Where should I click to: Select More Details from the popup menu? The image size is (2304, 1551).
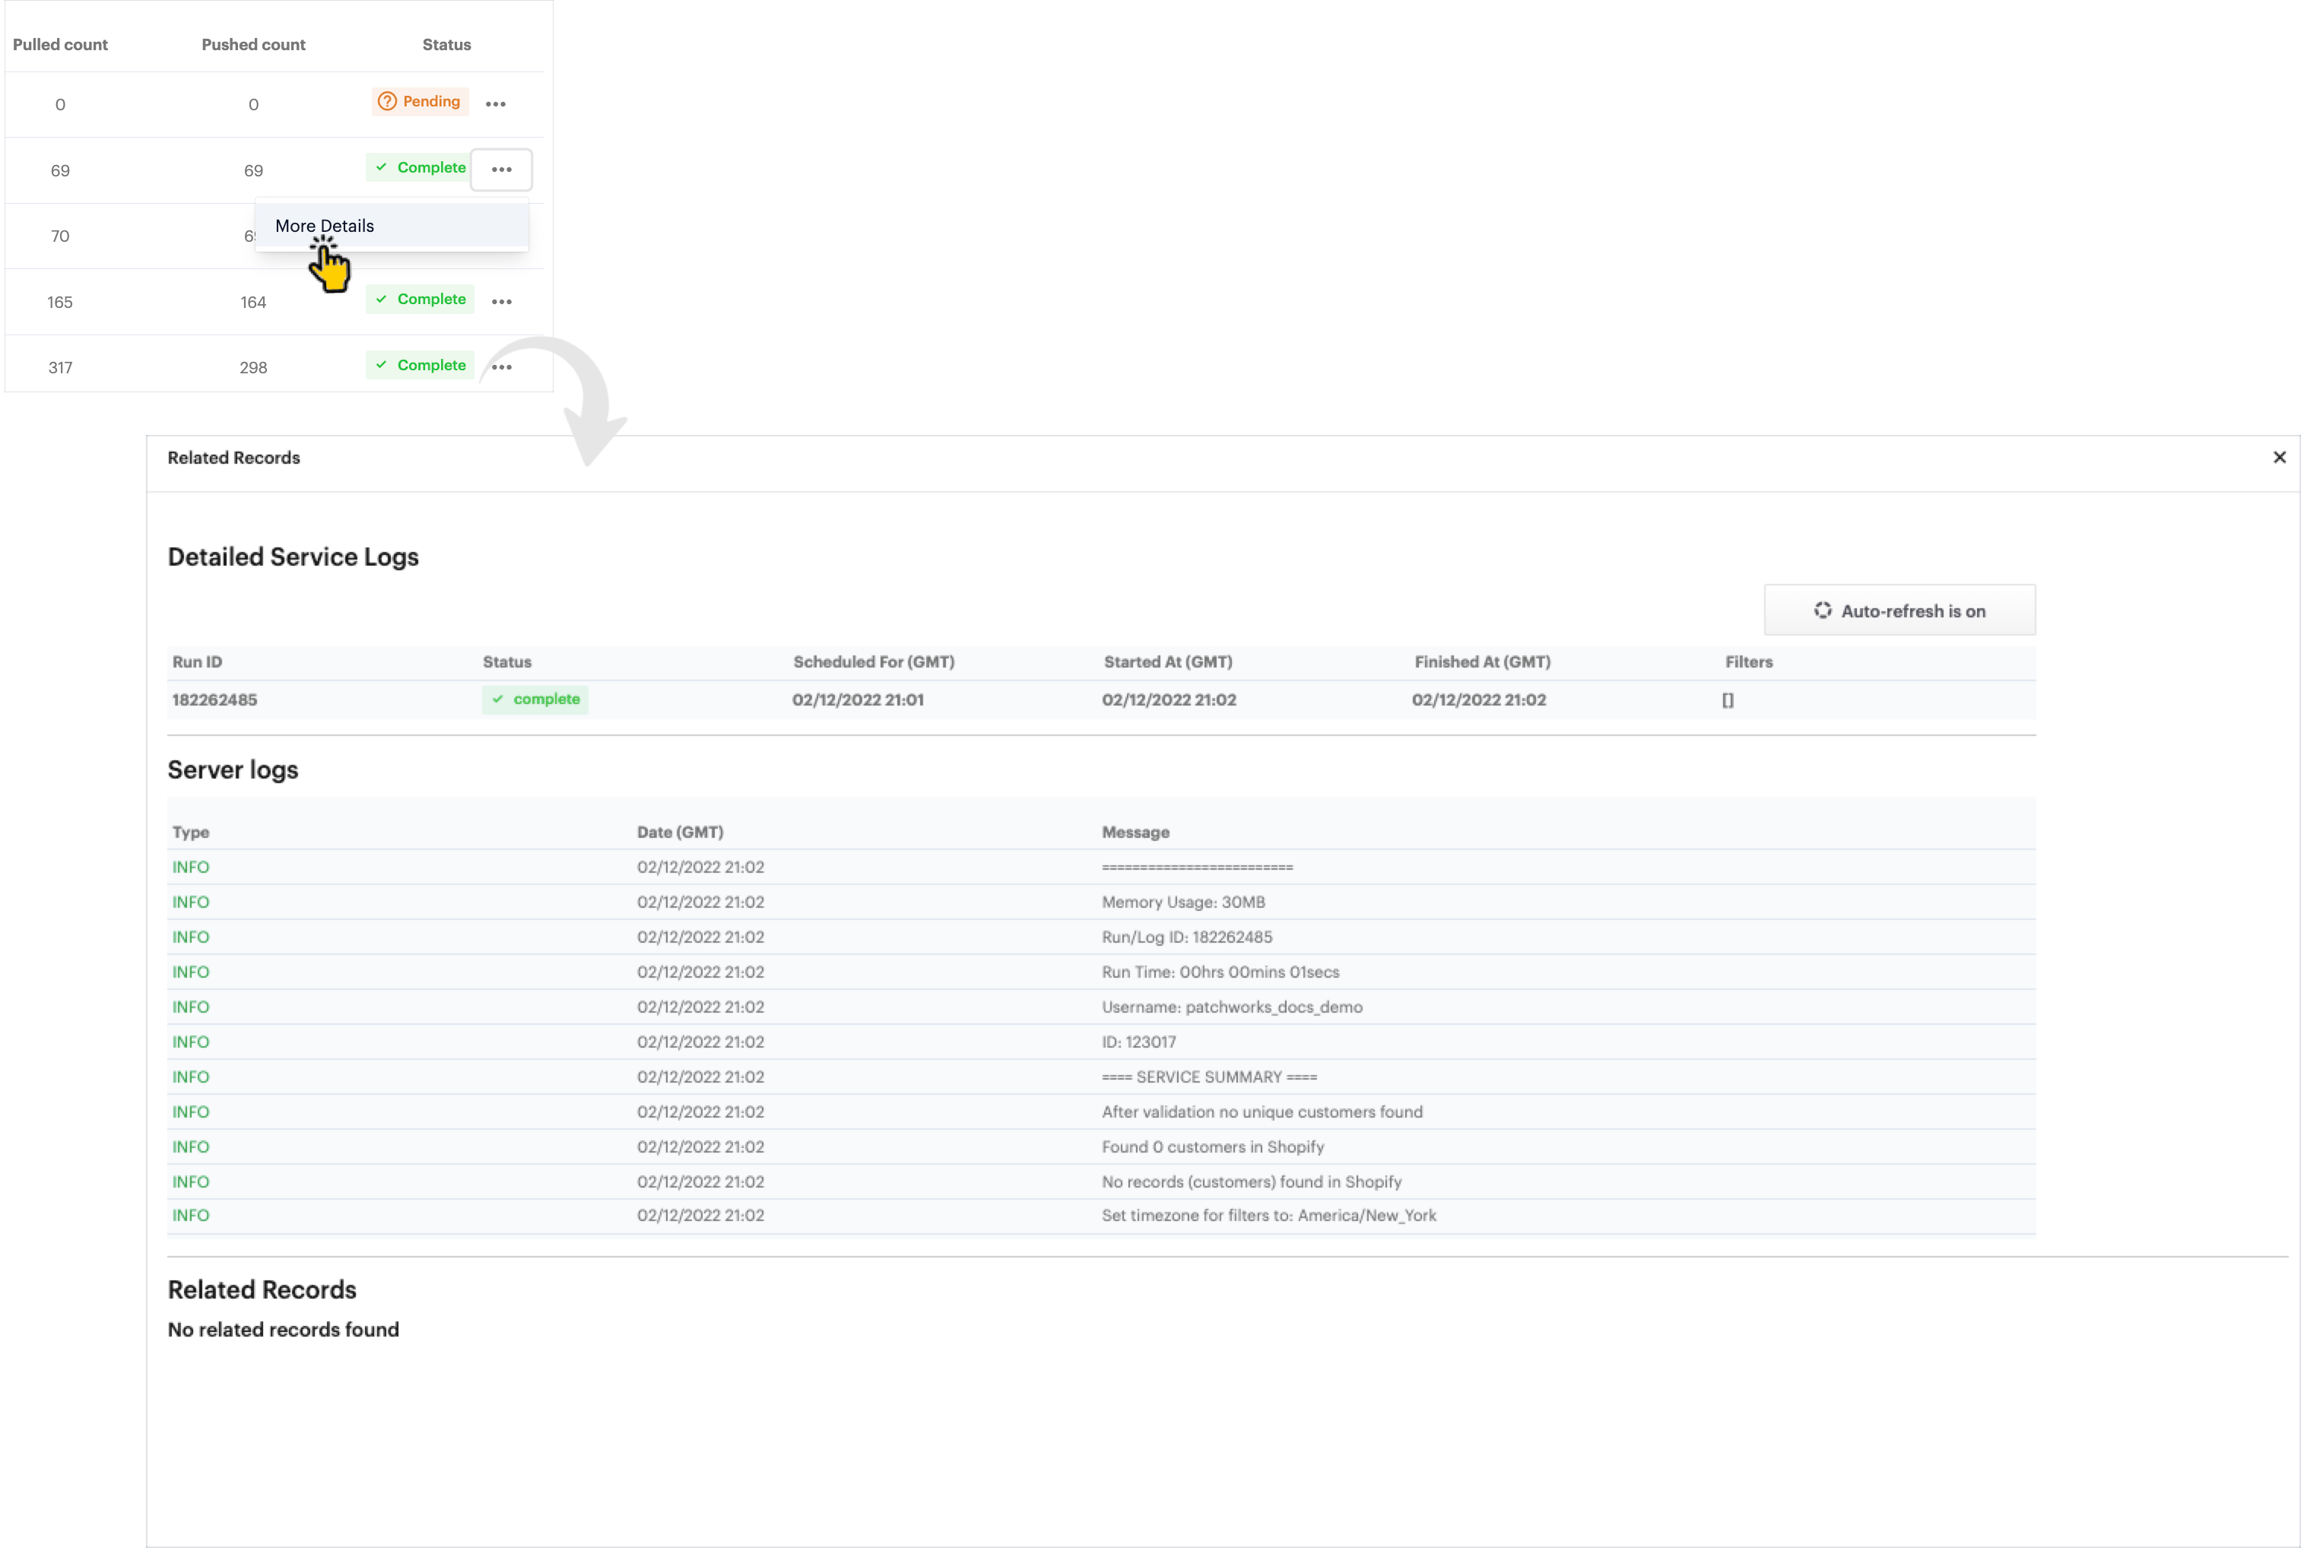[x=325, y=226]
